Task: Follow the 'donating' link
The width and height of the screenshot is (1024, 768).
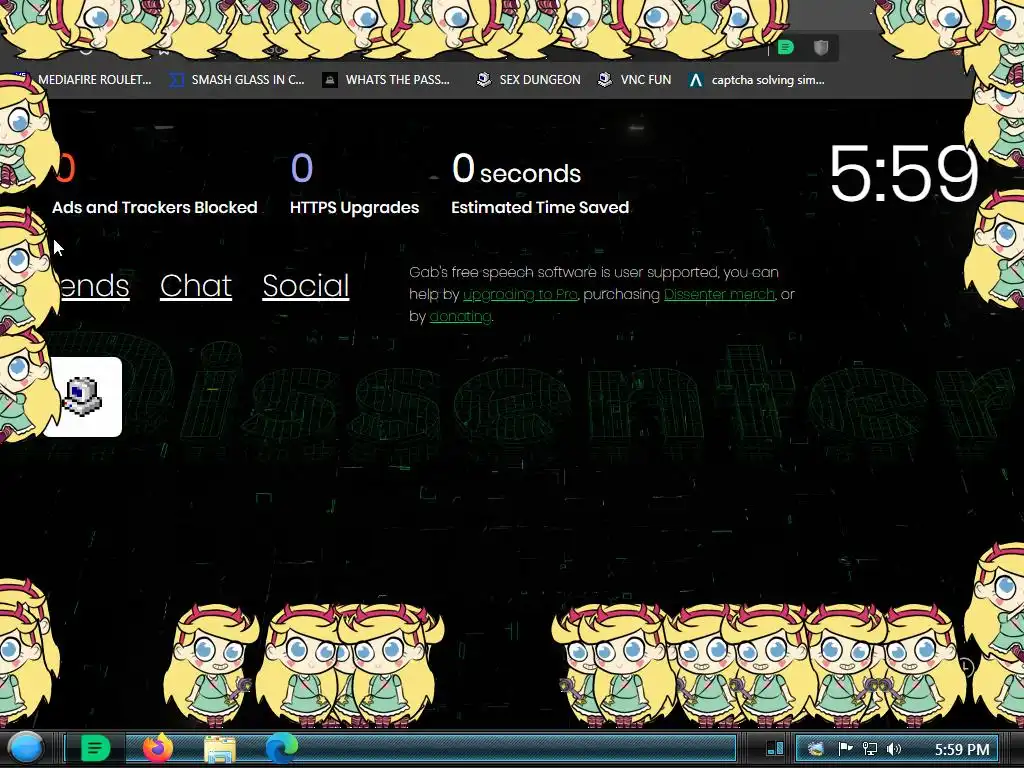Action: tap(460, 317)
